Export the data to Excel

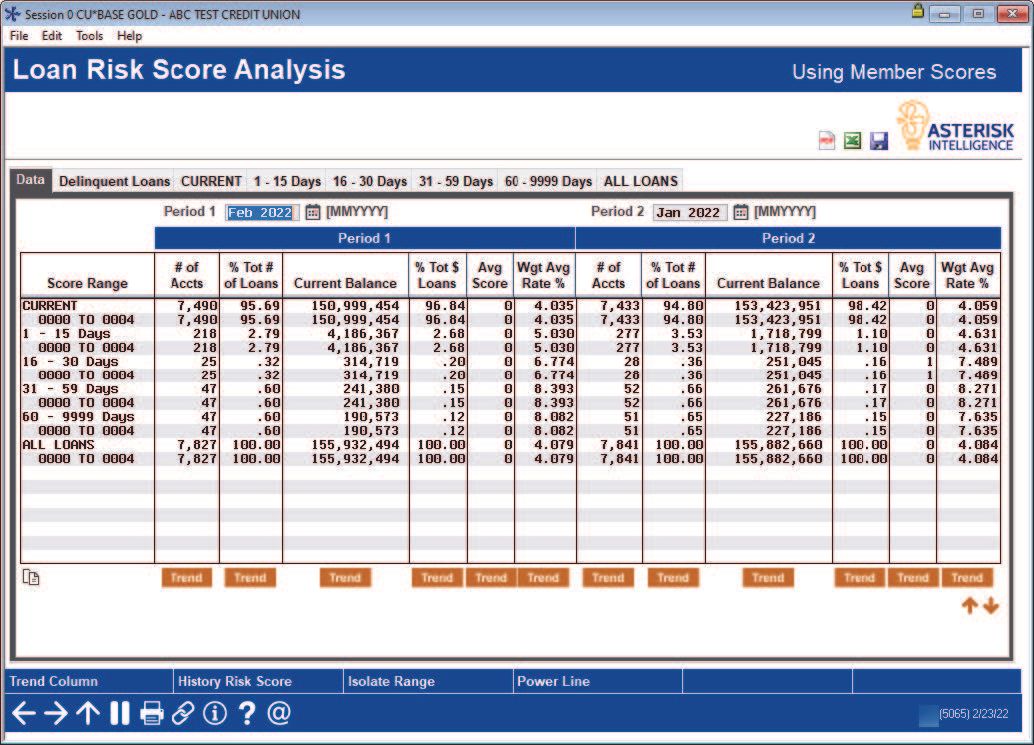[853, 140]
